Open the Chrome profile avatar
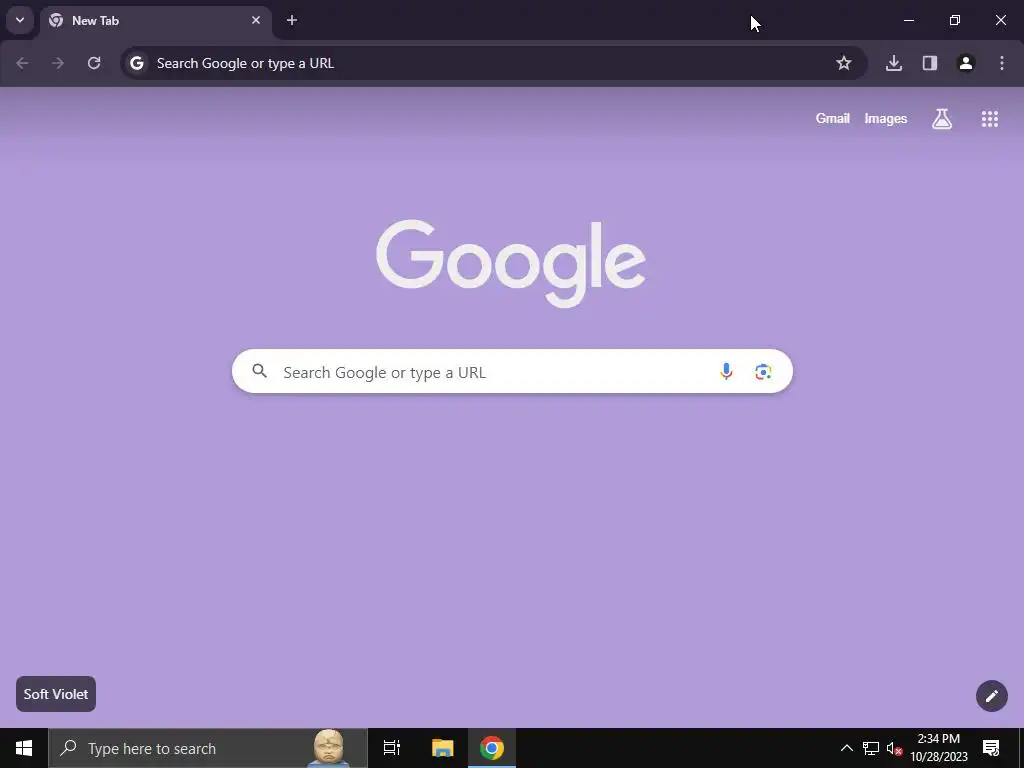Screen dimensions: 1024x768 pyautogui.click(x=966, y=63)
